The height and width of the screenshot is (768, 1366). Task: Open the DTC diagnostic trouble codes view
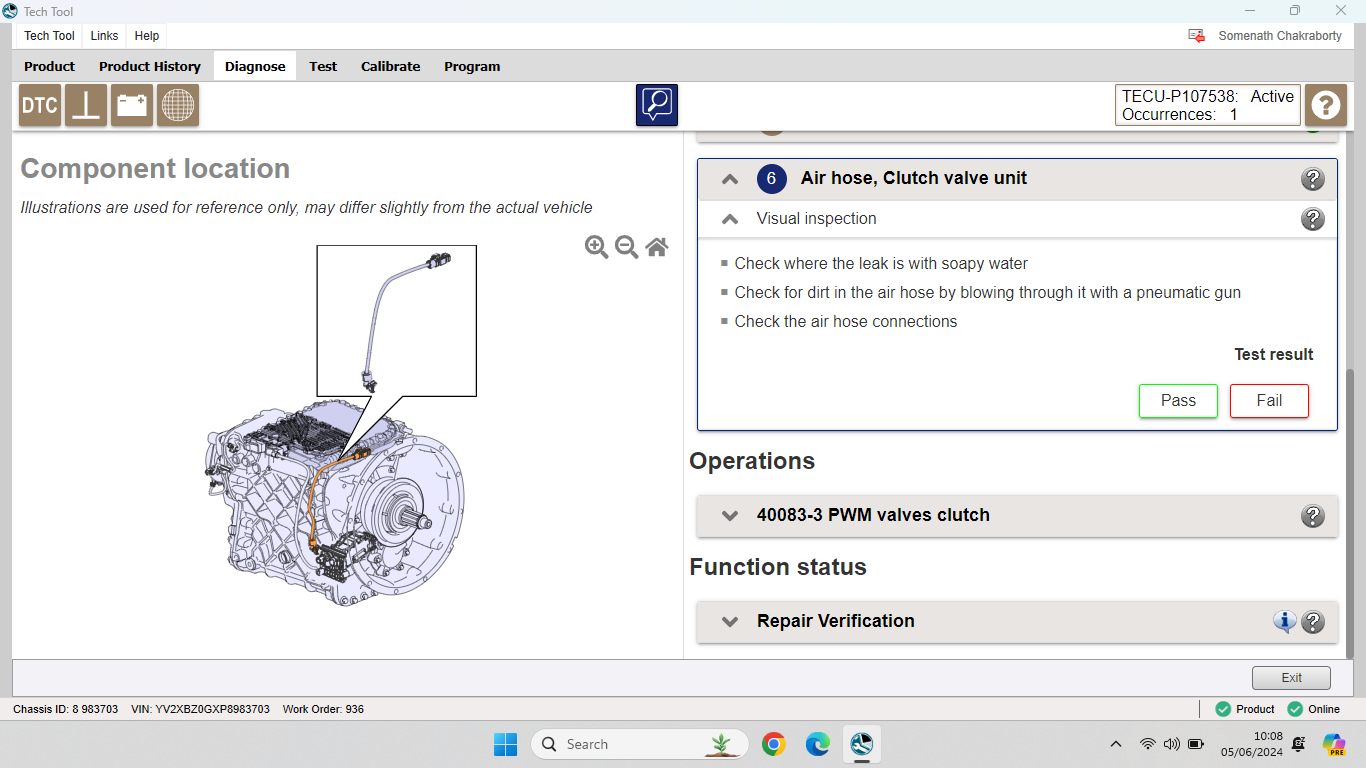point(40,105)
